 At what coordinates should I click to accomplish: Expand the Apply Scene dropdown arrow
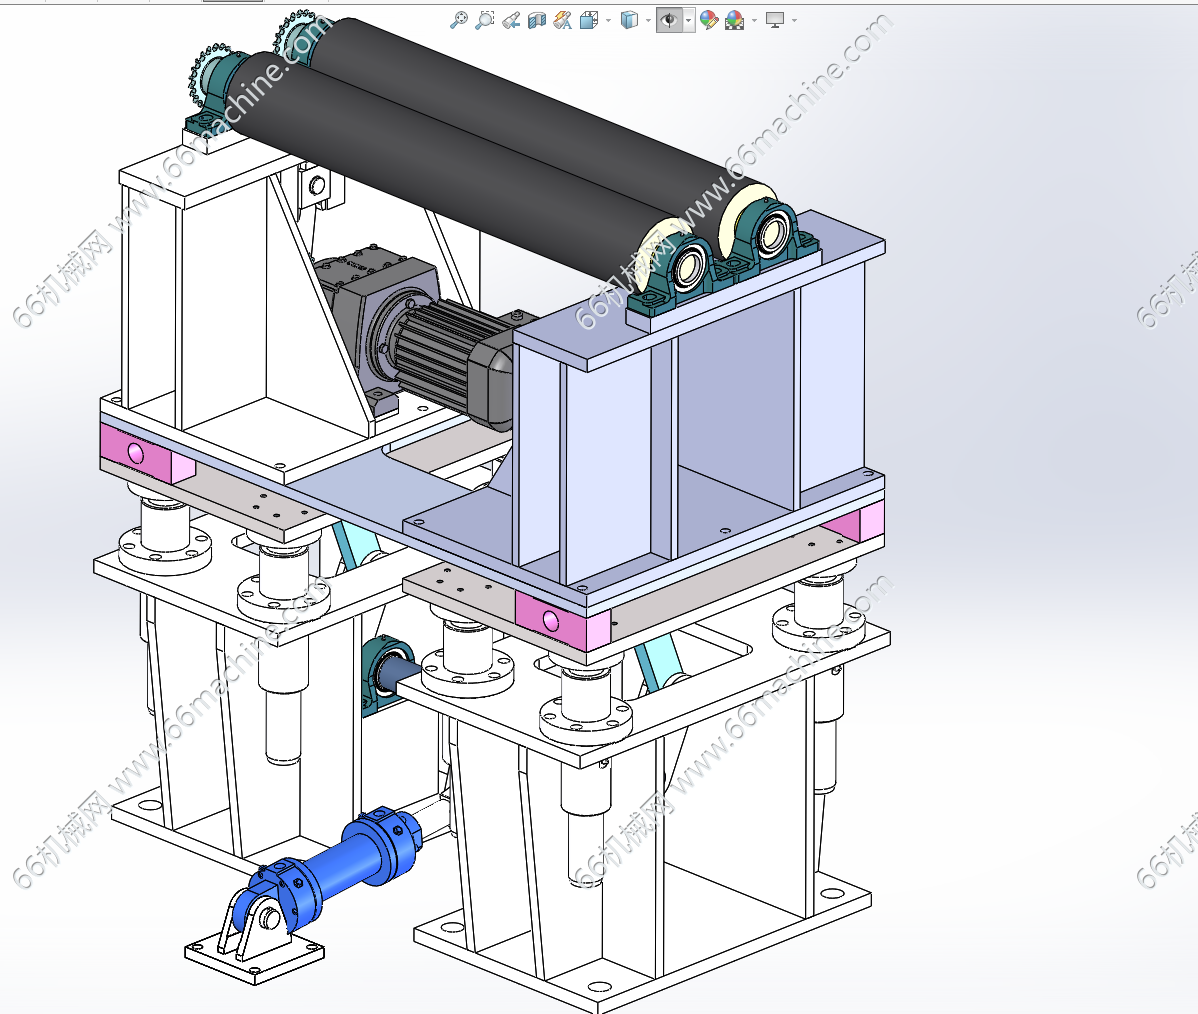point(754,20)
